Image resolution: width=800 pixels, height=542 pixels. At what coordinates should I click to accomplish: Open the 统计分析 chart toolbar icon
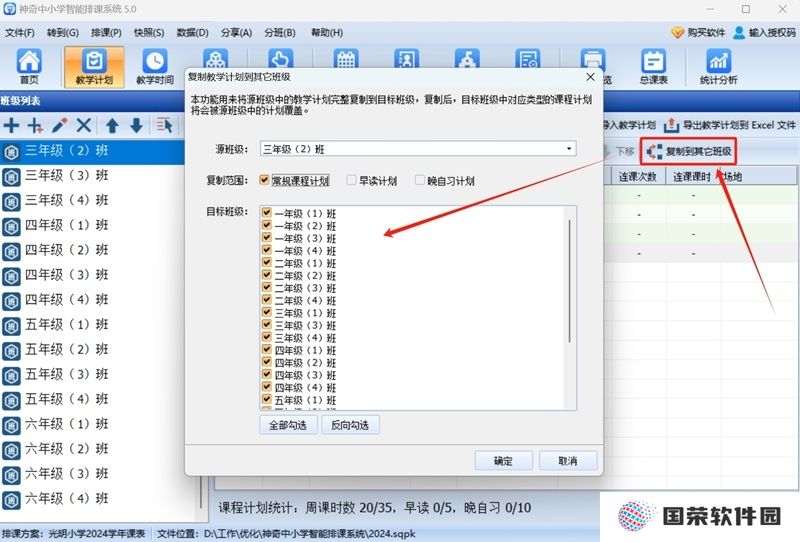click(x=718, y=67)
